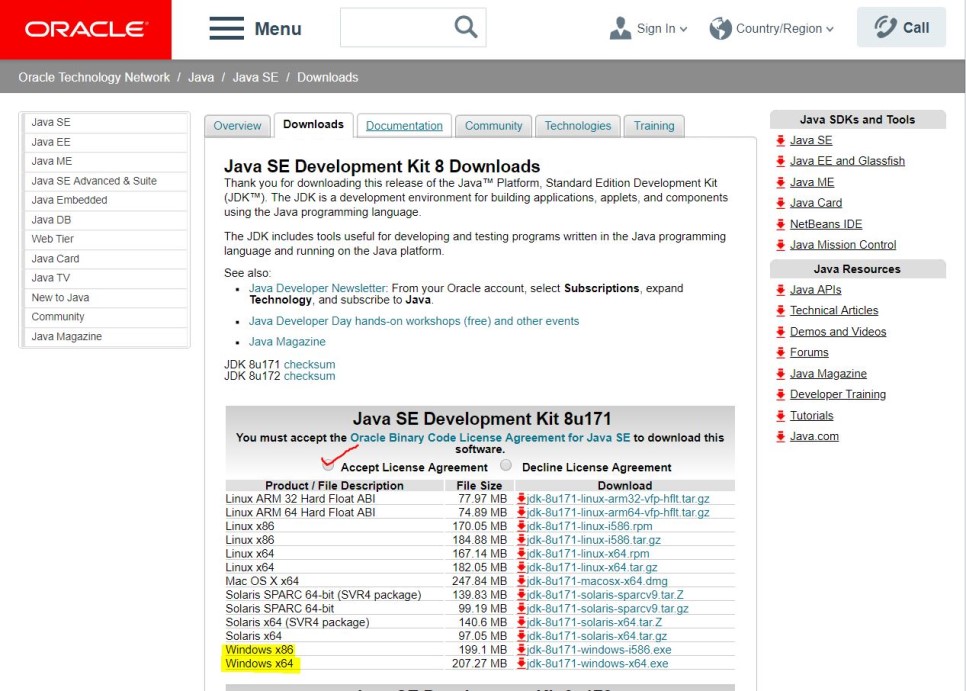Image resolution: width=966 pixels, height=691 pixels.
Task: Download jdk-8u171-linux-x64.tar.gz file link
Action: [592, 567]
